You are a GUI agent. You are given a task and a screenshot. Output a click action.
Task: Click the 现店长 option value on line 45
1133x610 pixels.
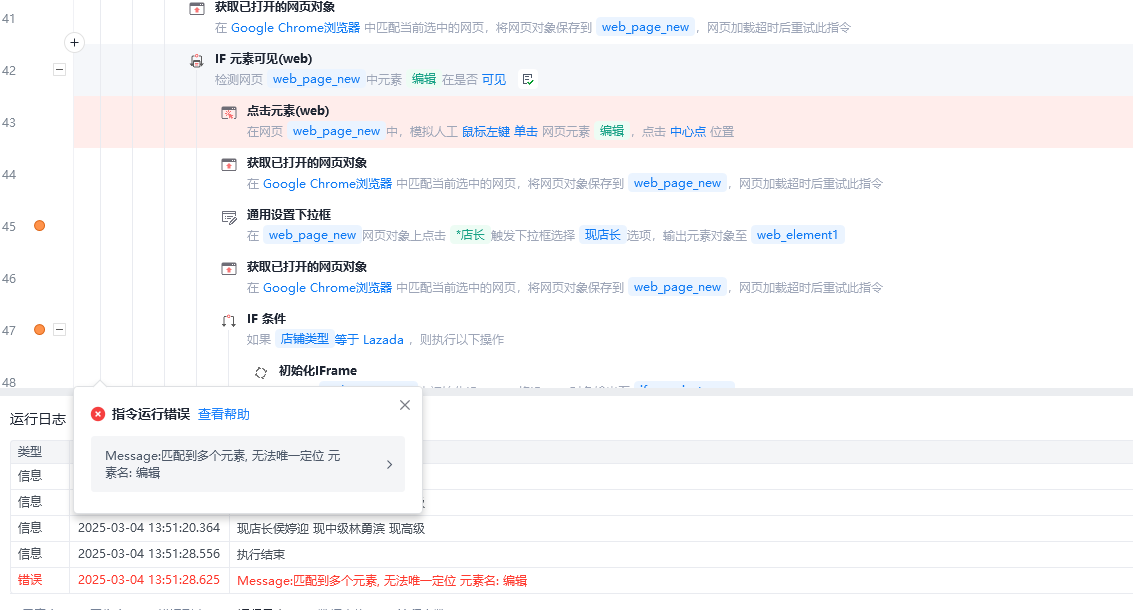tap(603, 235)
